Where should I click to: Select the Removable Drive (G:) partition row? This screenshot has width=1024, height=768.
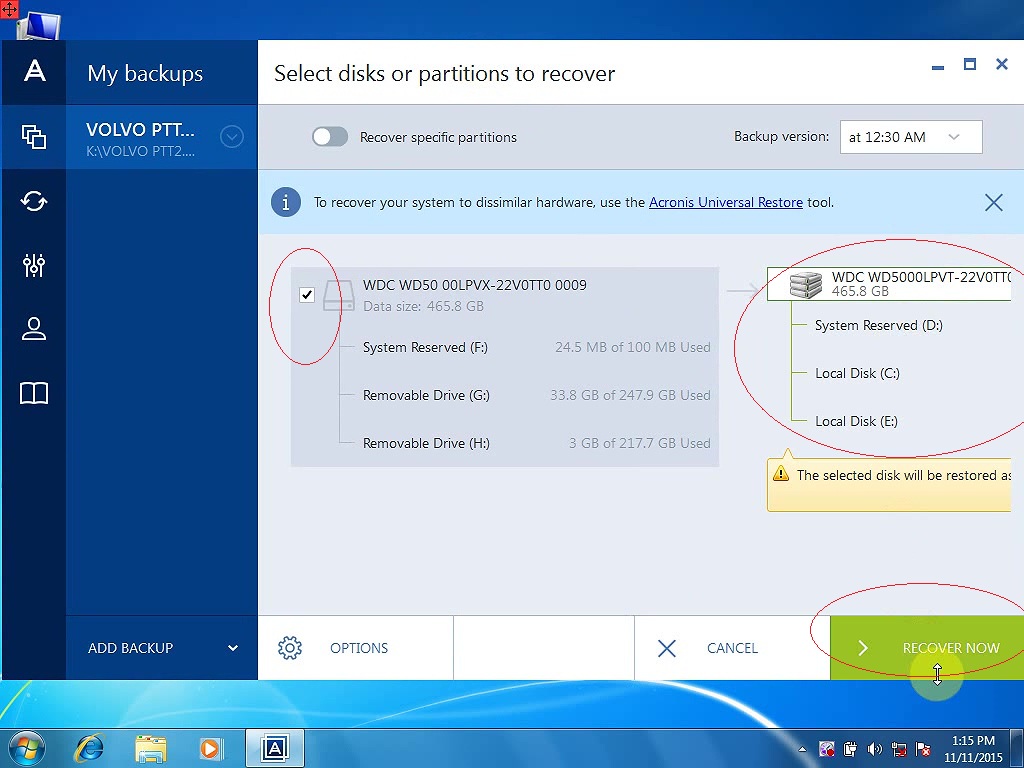(536, 395)
